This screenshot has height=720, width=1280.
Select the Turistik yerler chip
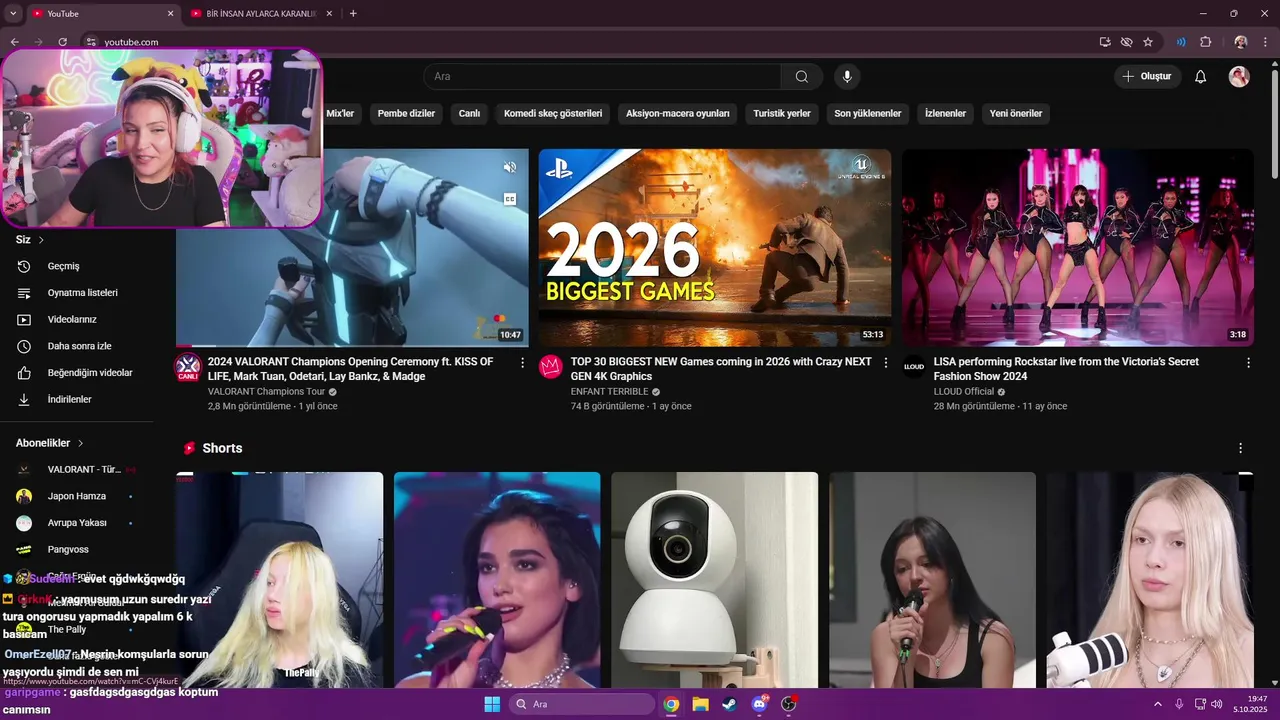point(782,113)
